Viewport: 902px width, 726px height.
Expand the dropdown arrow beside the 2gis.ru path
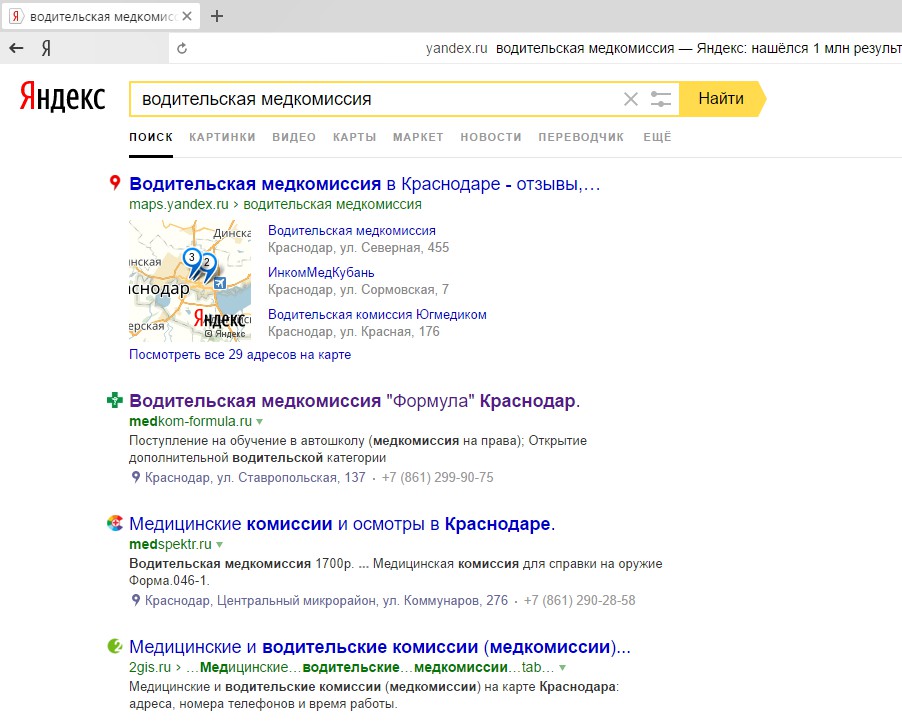coord(563,668)
